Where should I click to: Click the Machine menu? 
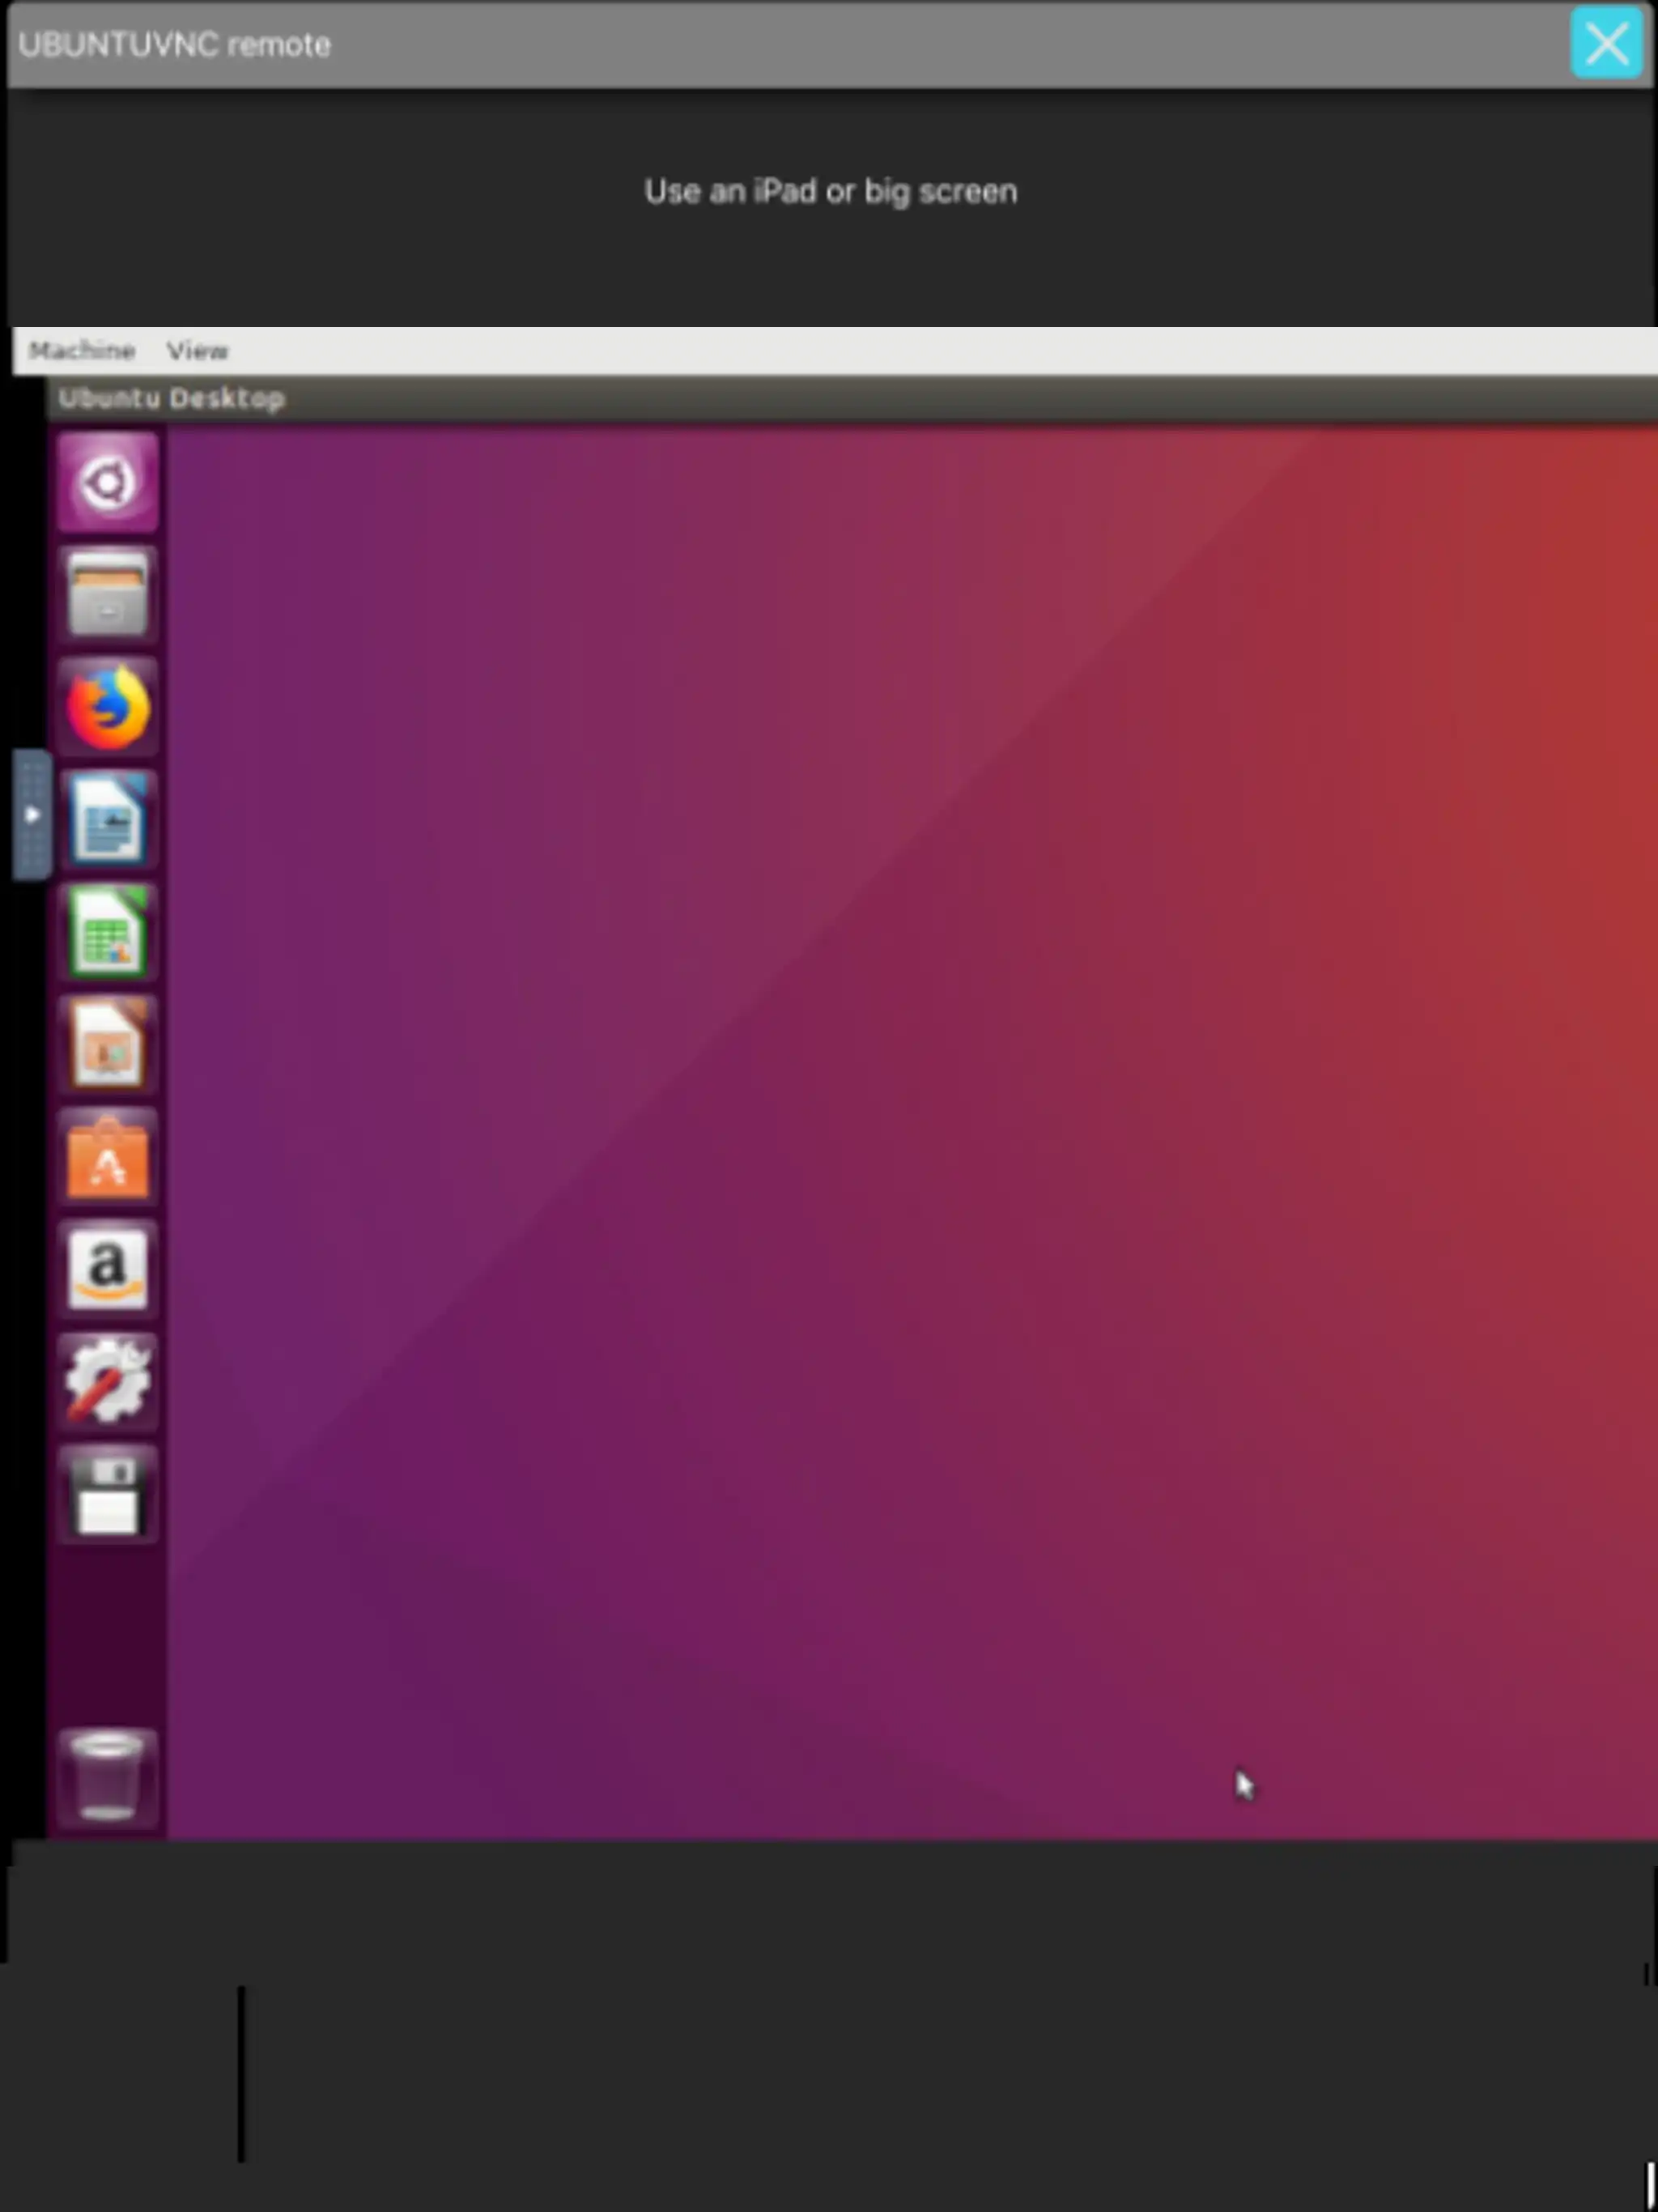coord(80,350)
